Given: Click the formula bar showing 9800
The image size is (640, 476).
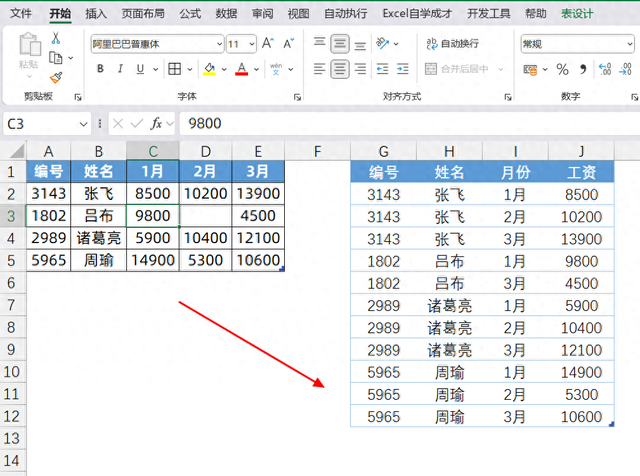Looking at the screenshot, I should point(411,123).
